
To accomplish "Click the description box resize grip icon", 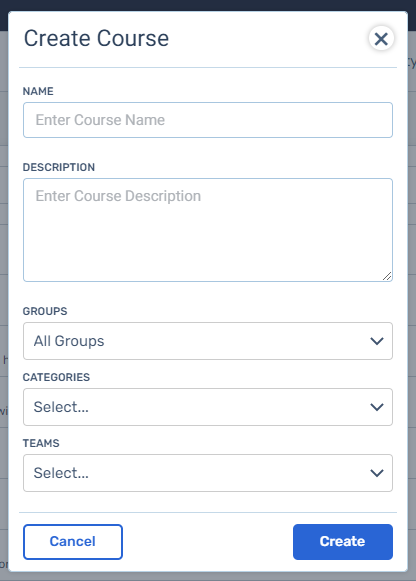I will 387,276.
